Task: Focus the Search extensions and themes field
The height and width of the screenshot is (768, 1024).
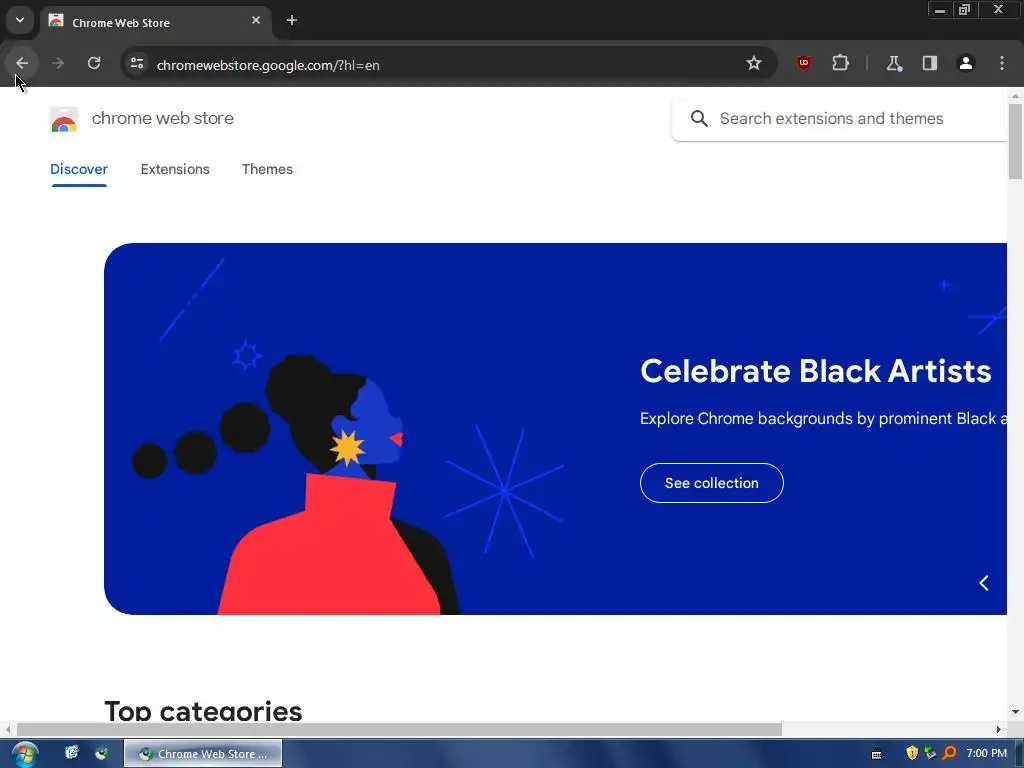Action: click(x=840, y=119)
